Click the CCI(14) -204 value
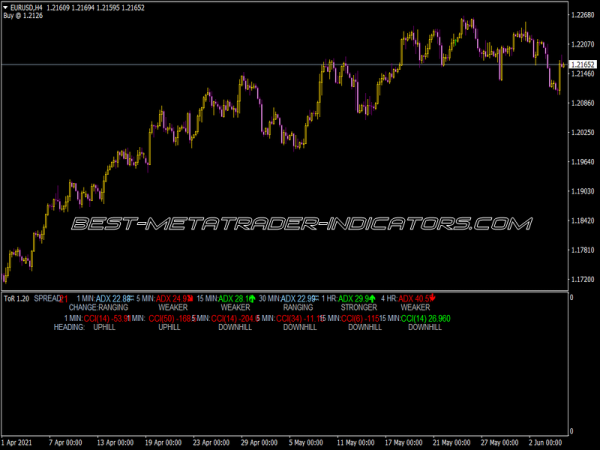Viewport: 600px width, 450px height. tap(235, 318)
